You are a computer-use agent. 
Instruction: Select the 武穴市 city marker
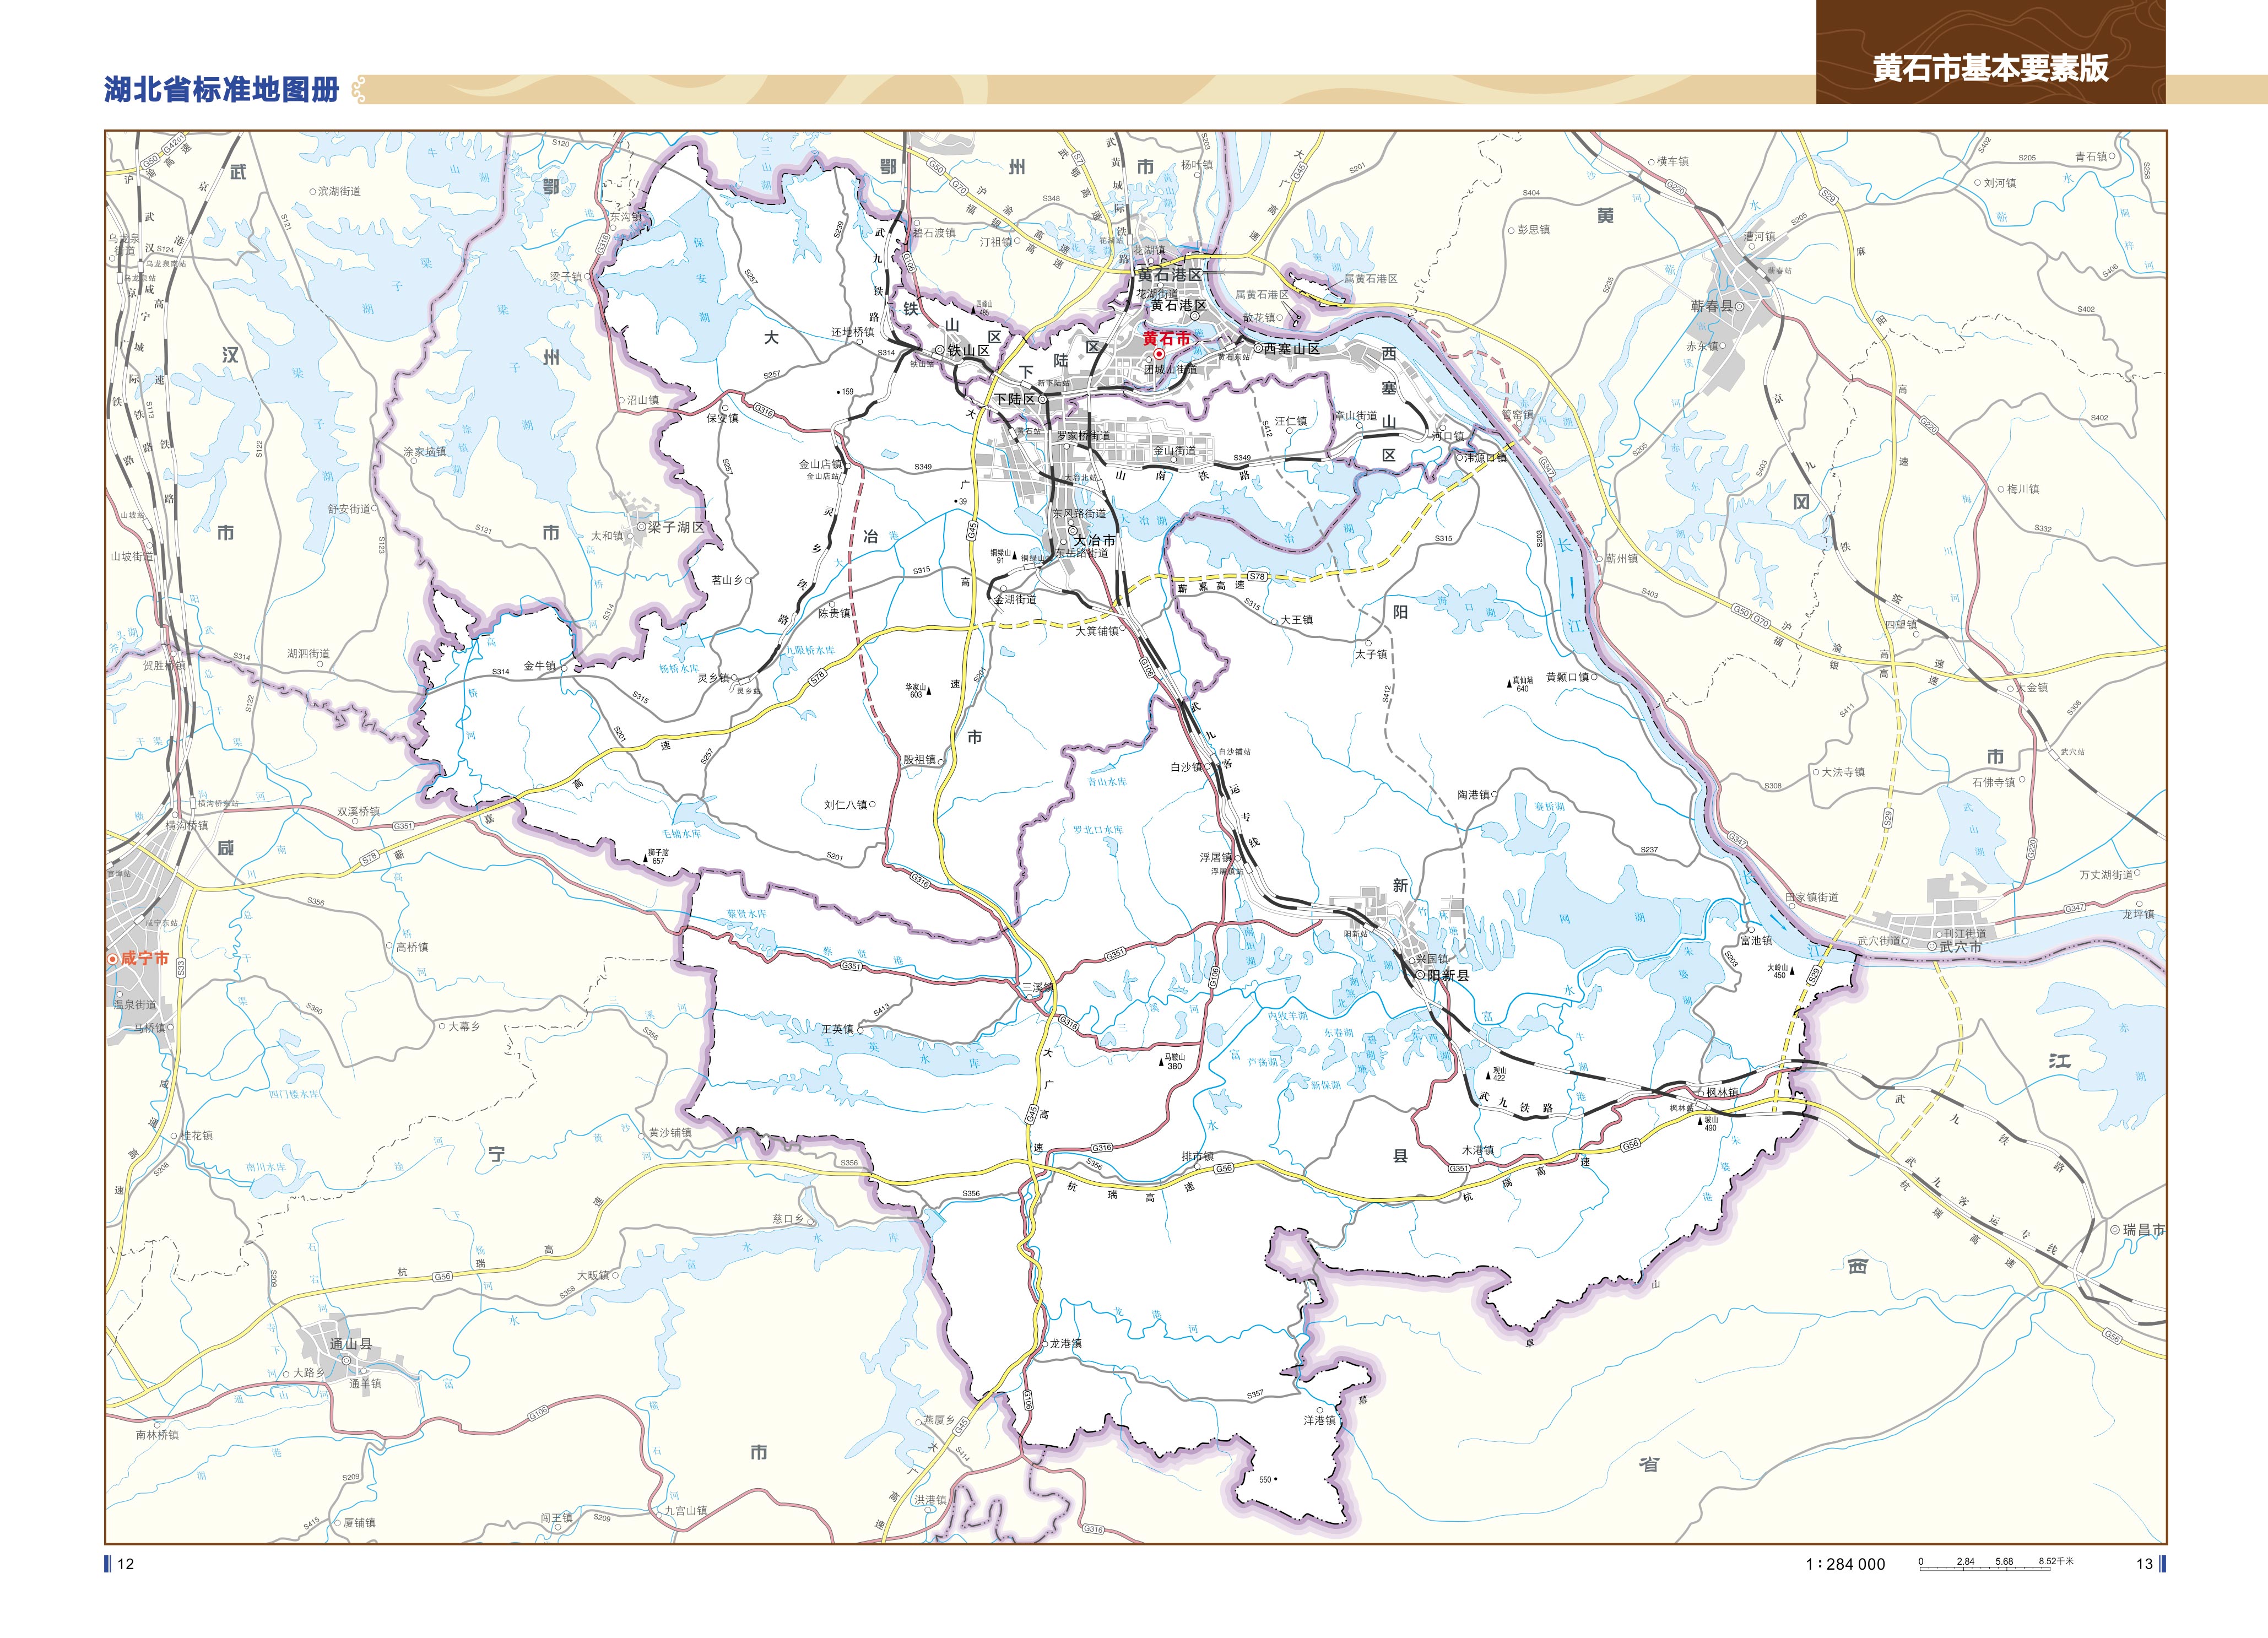(1932, 945)
